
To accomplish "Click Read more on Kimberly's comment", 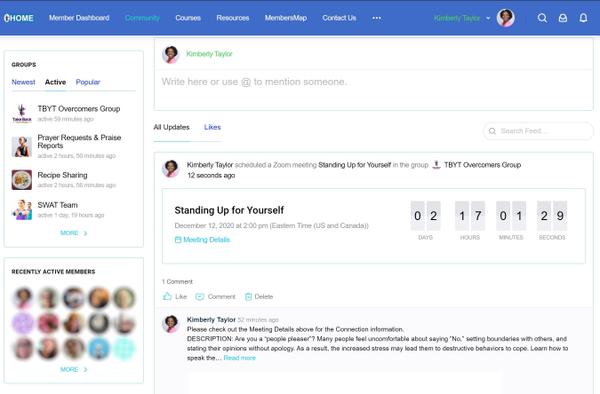I will [240, 358].
